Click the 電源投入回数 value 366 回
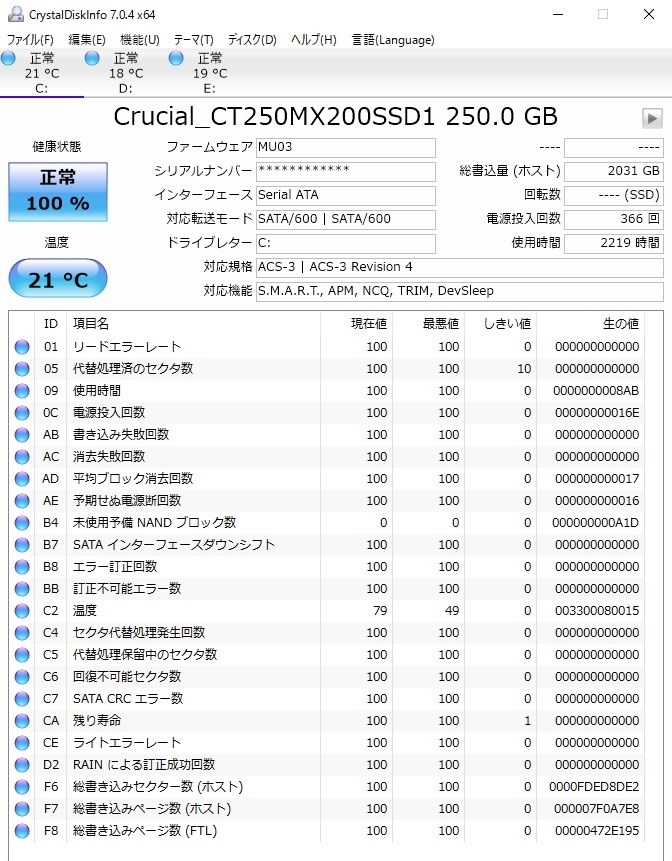The image size is (672, 861). [x=614, y=219]
